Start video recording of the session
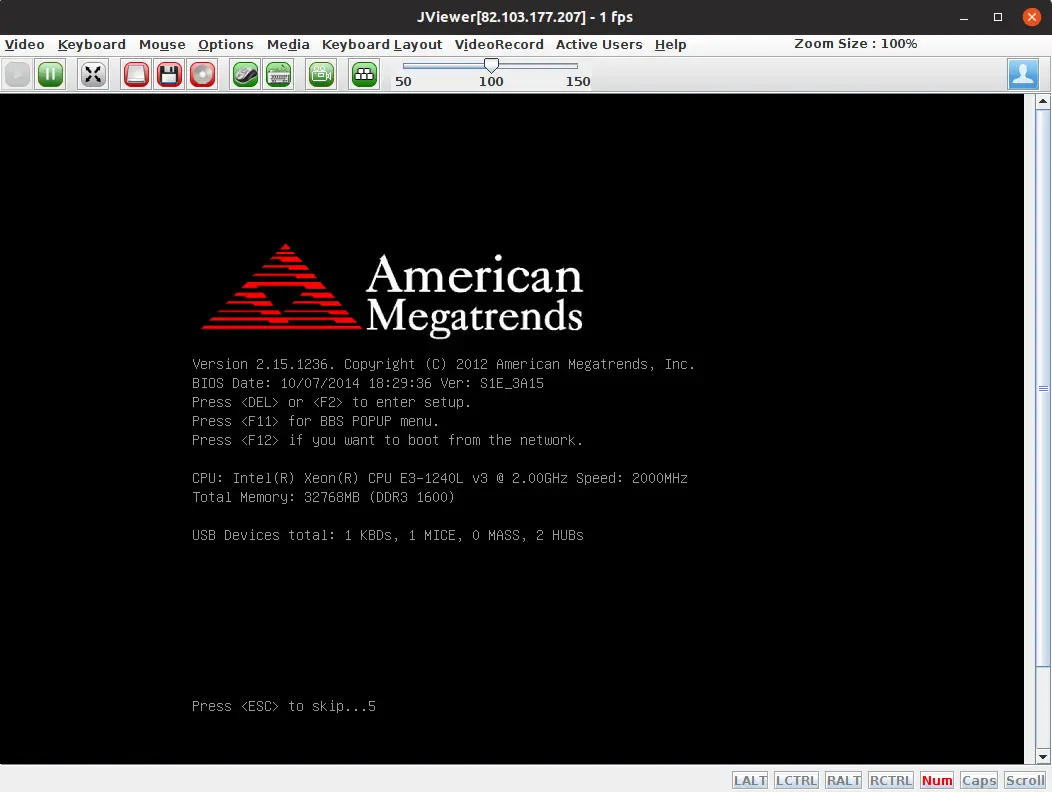The image size is (1052, 792). [x=320, y=74]
